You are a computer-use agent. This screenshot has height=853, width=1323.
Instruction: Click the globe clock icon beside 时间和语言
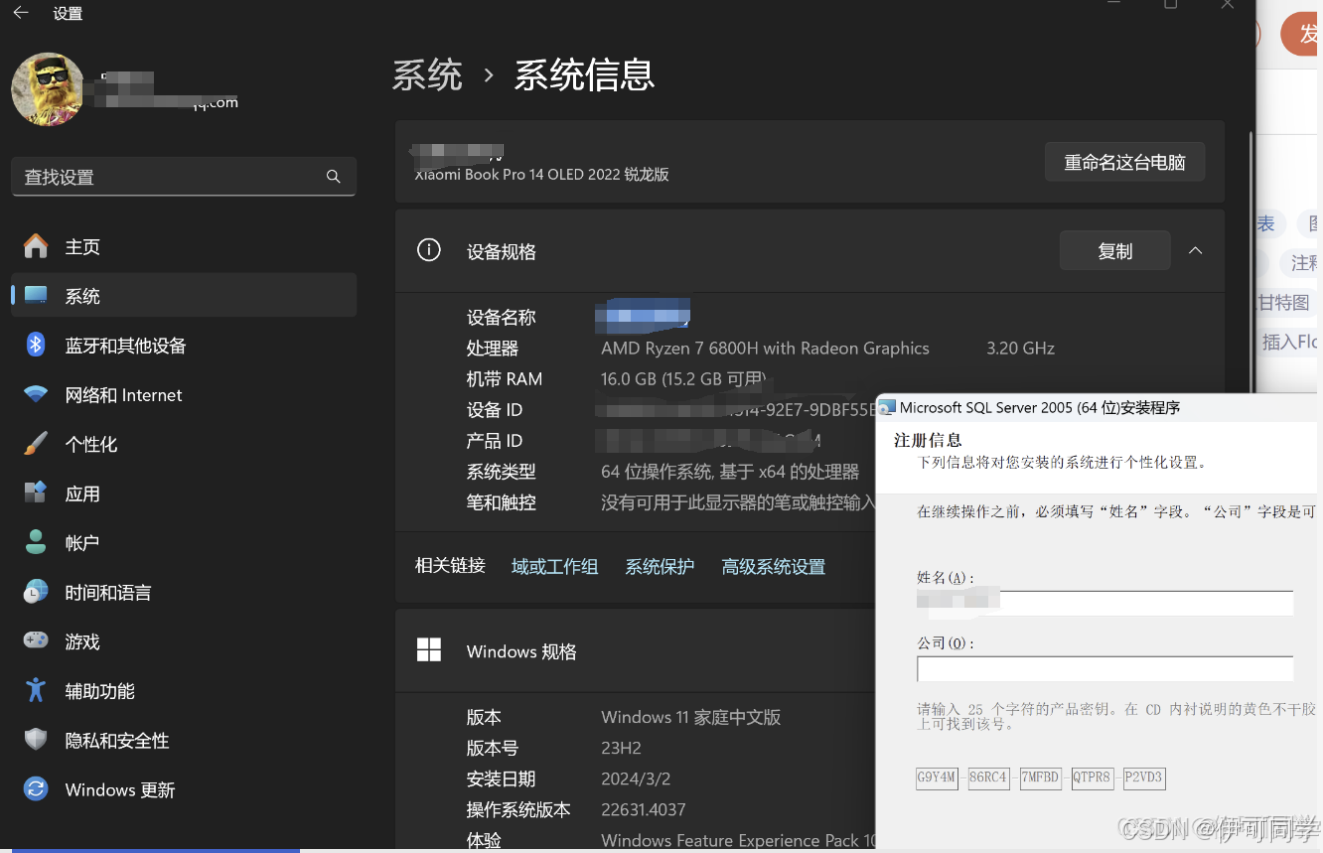point(36,592)
